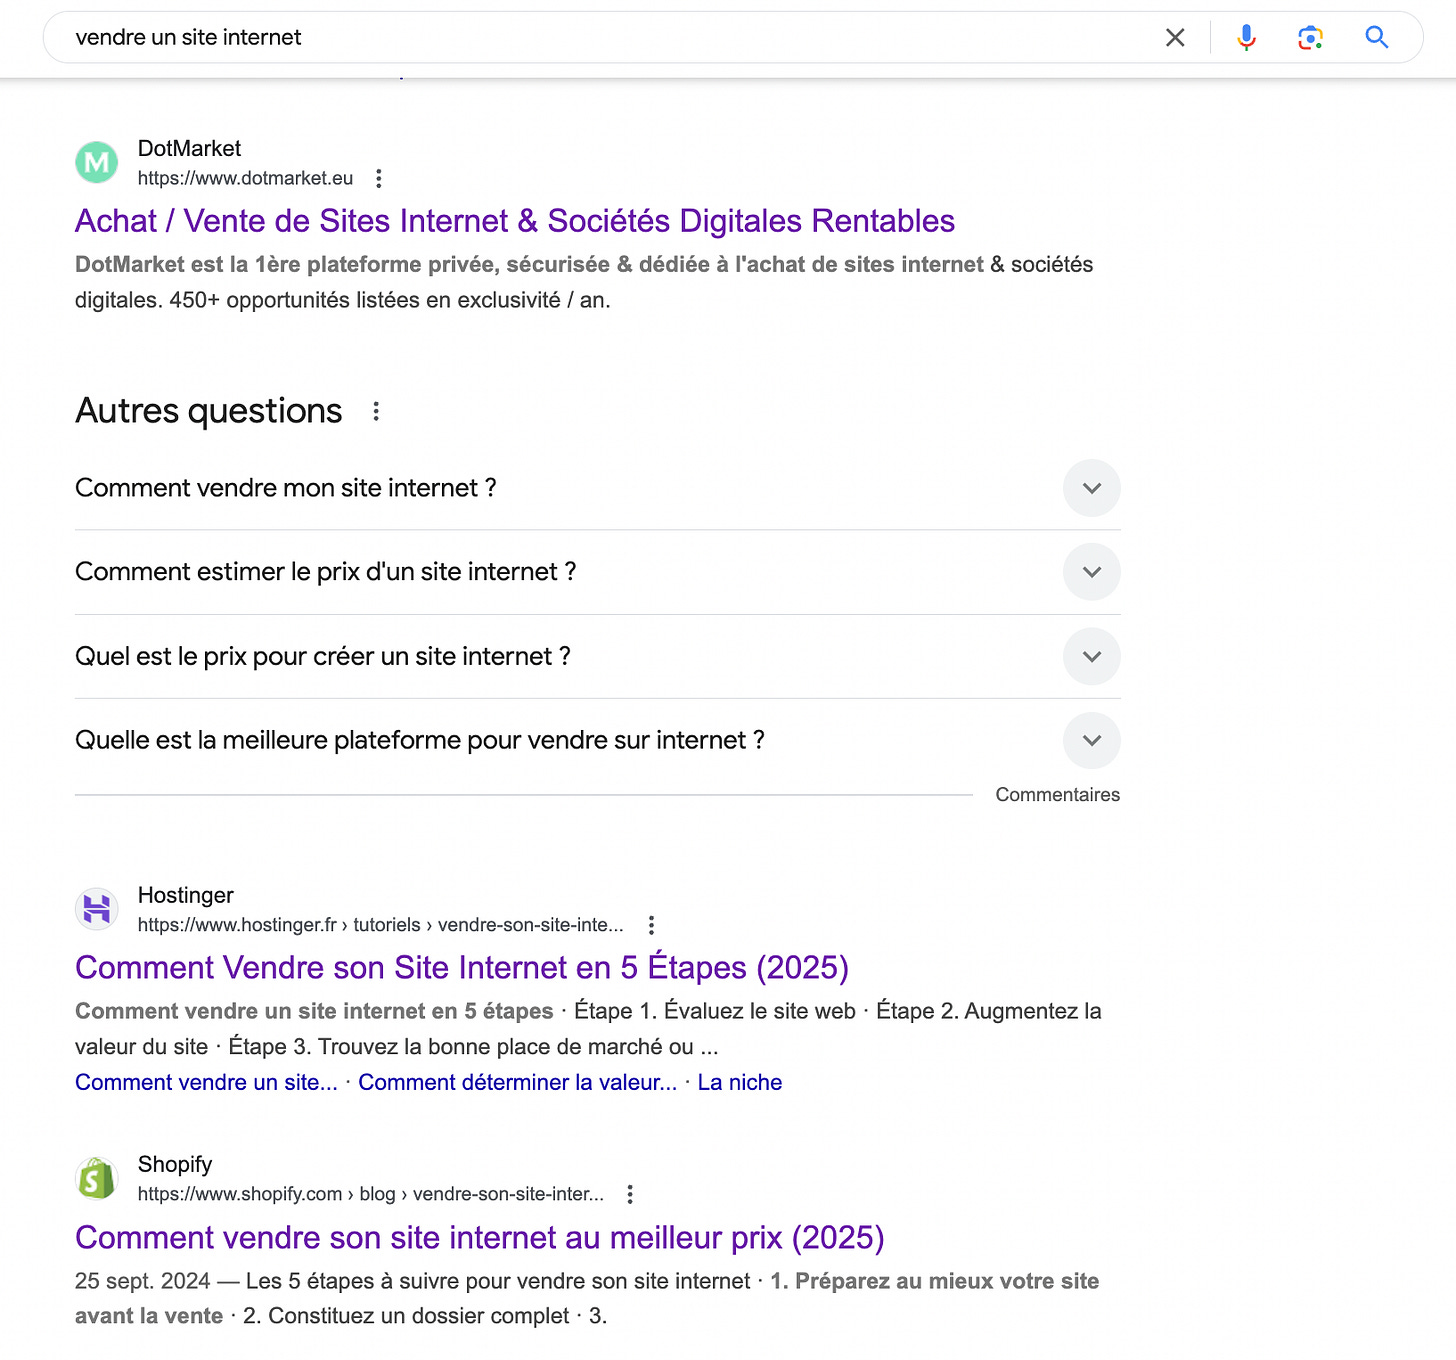Viewport: 1456px width, 1360px height.
Task: Follow the "La niche" sitelink
Action: click(x=740, y=1083)
